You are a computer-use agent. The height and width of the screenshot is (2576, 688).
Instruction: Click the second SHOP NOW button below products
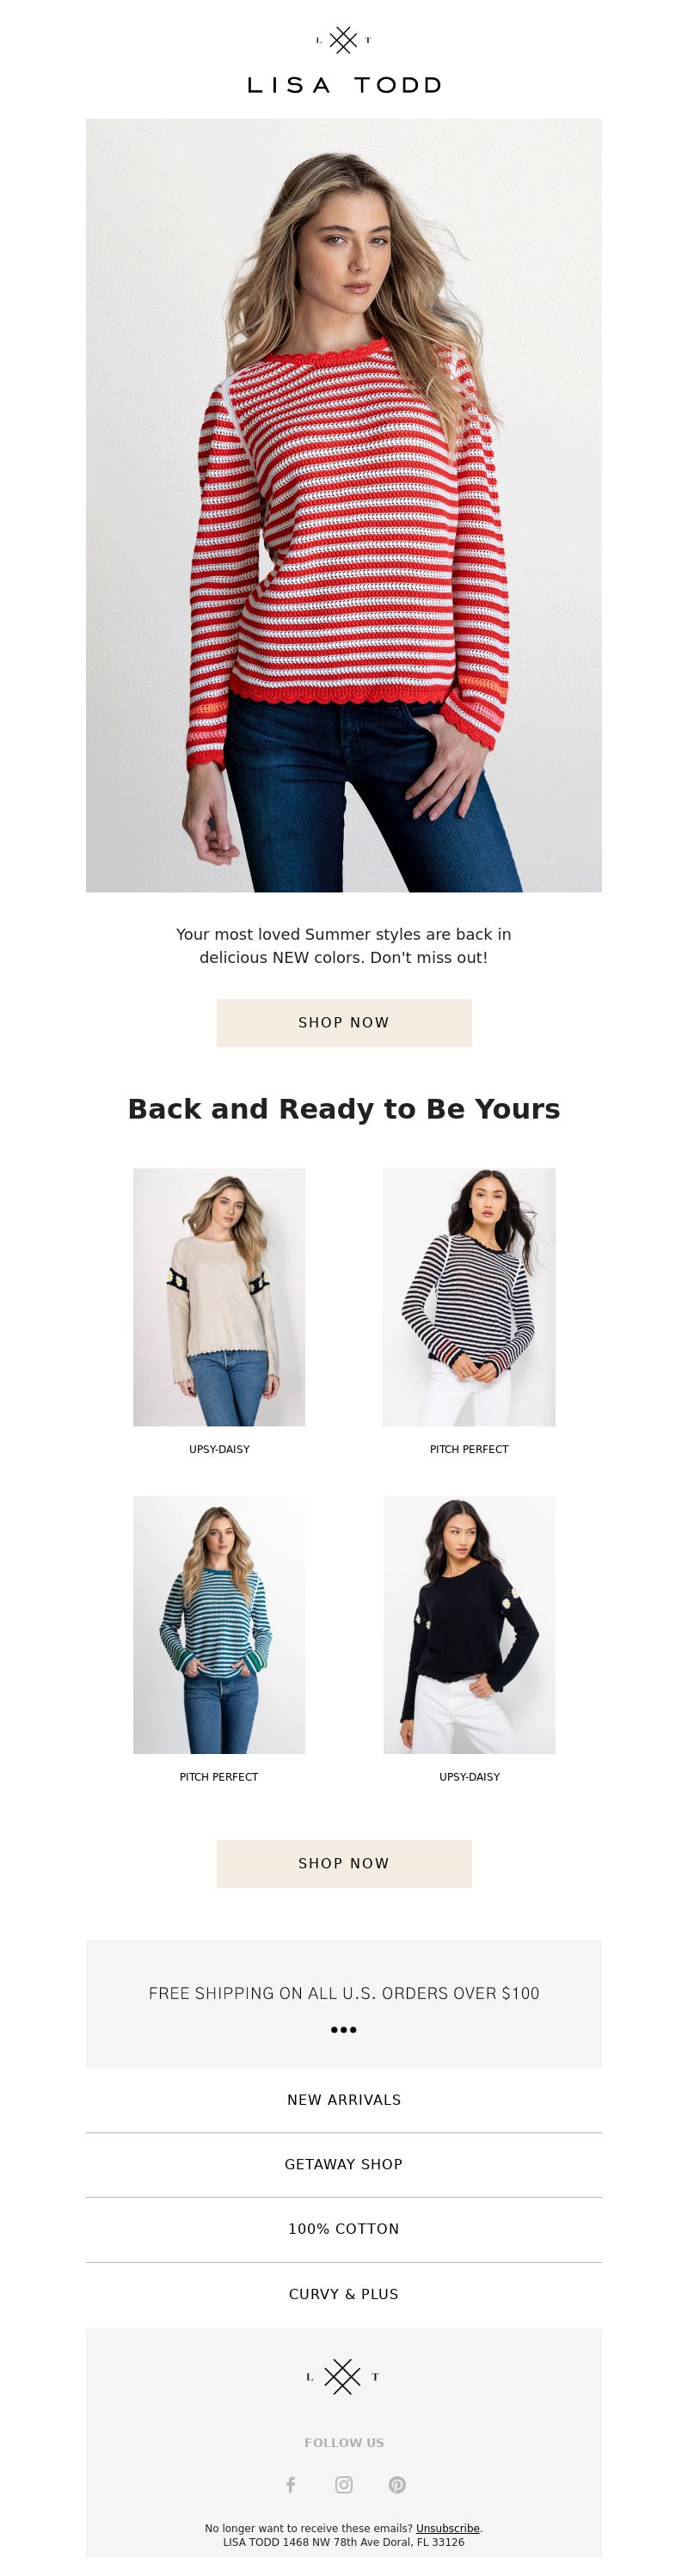click(x=344, y=1863)
